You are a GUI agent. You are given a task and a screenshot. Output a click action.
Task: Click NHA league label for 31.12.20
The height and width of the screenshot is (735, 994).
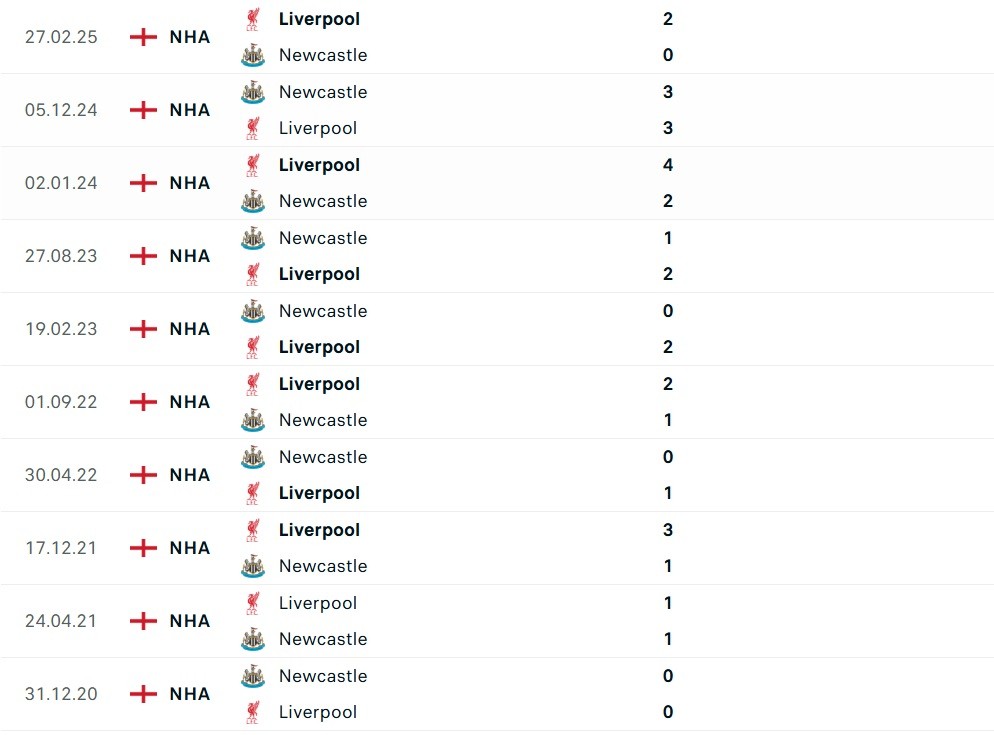point(190,694)
